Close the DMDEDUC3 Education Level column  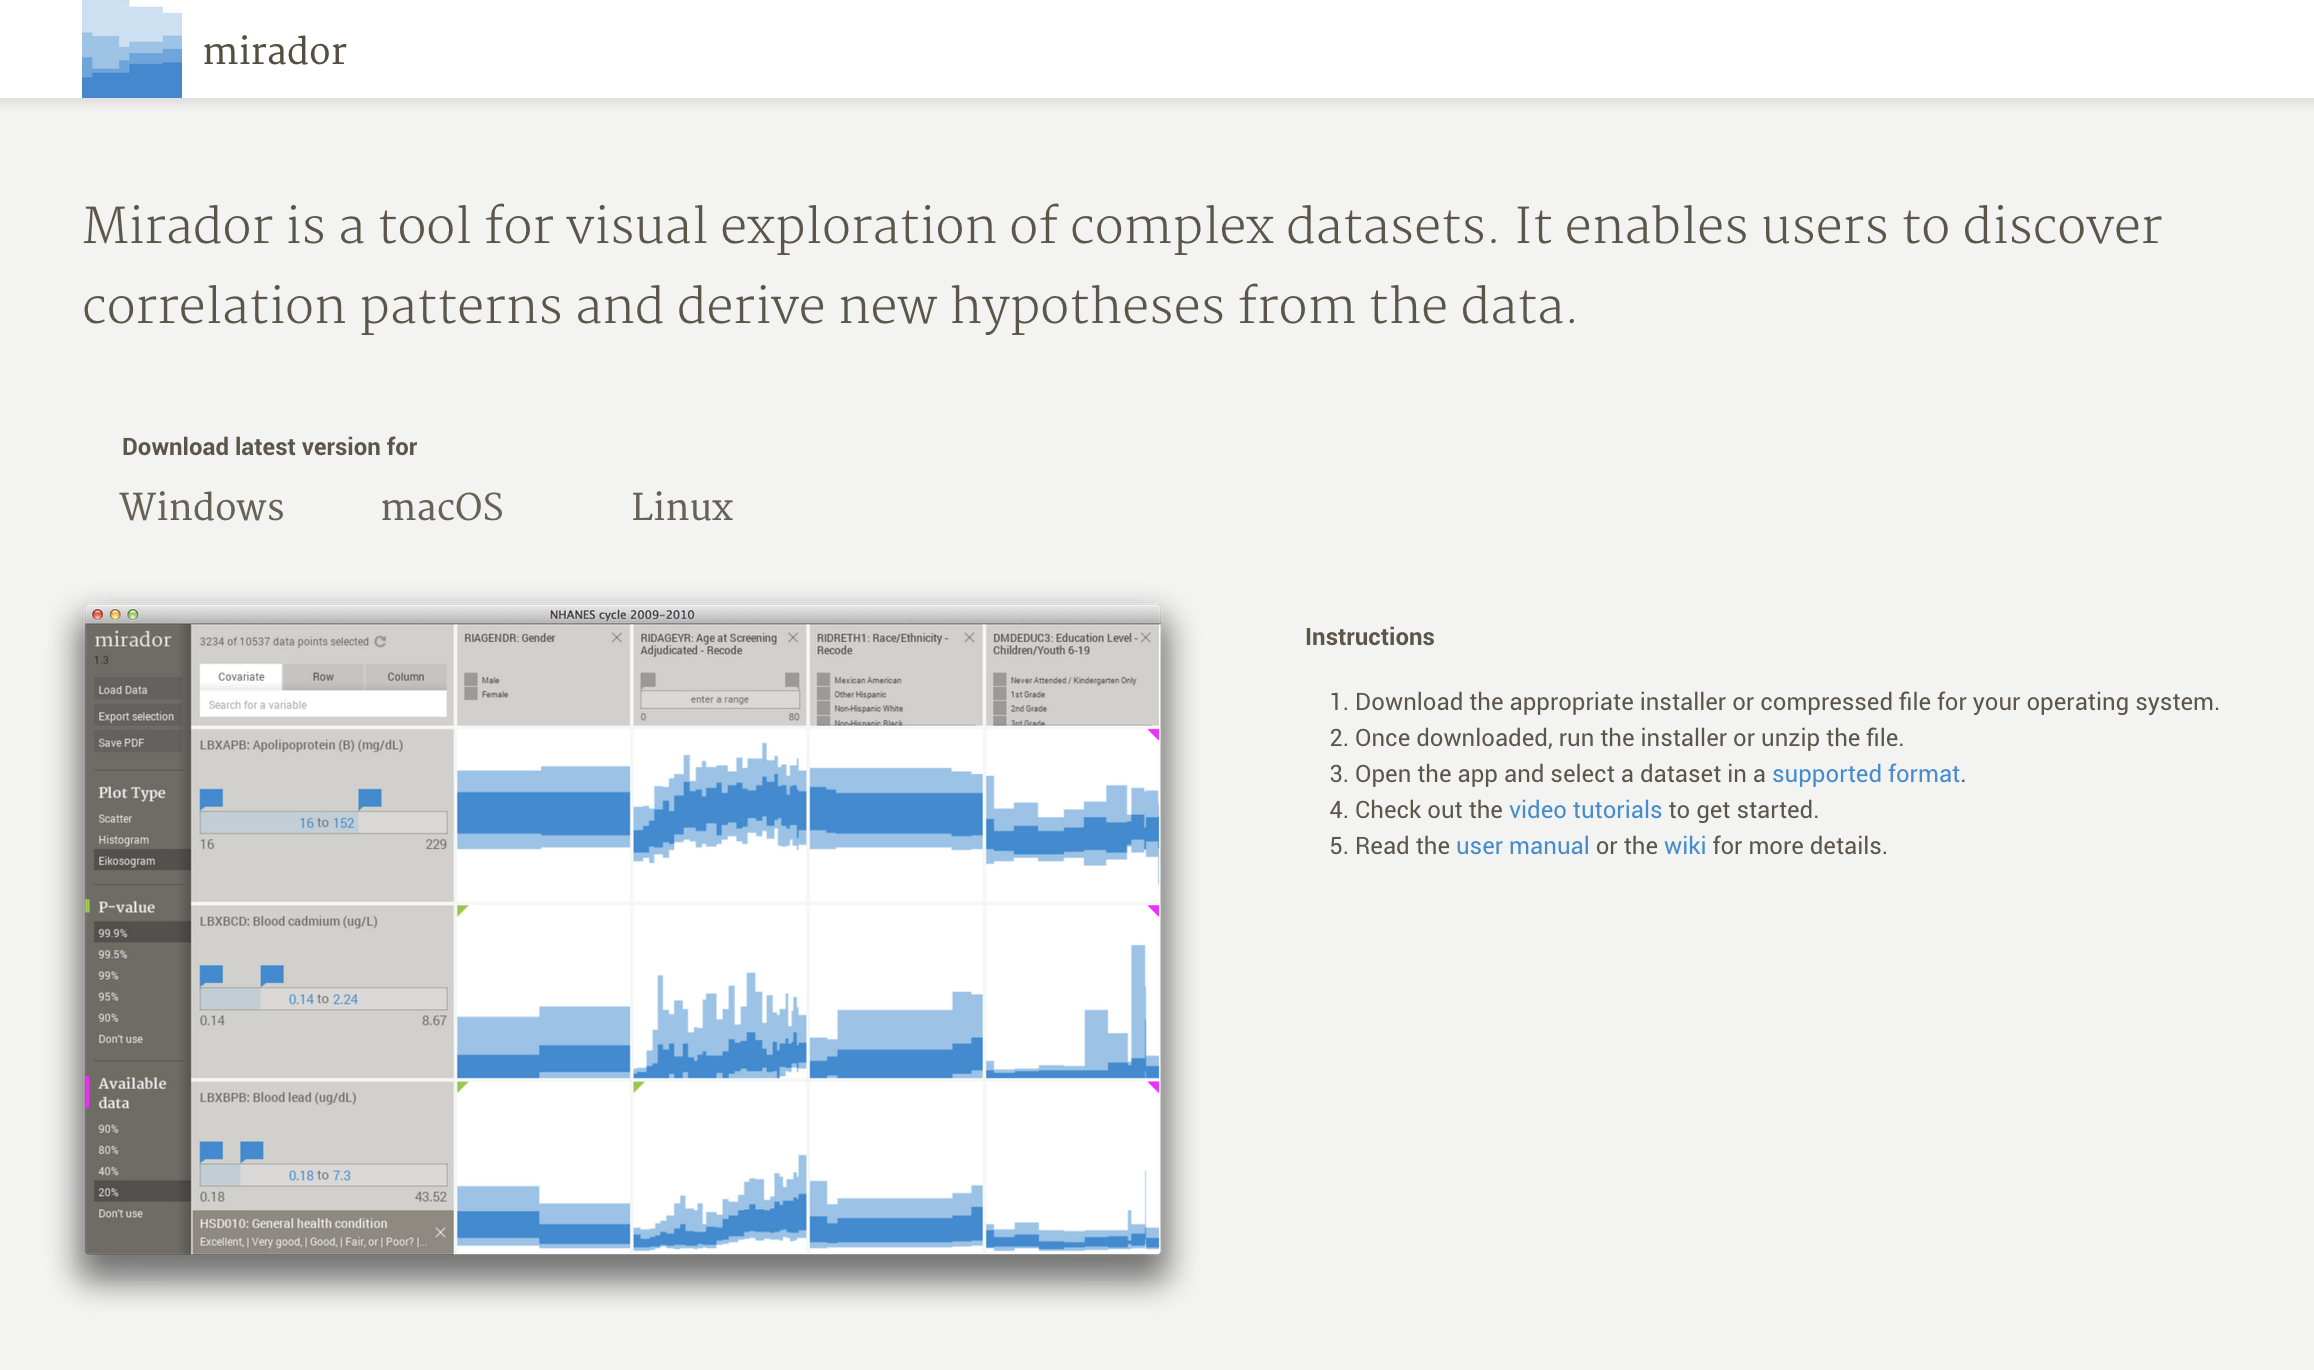(x=1146, y=638)
